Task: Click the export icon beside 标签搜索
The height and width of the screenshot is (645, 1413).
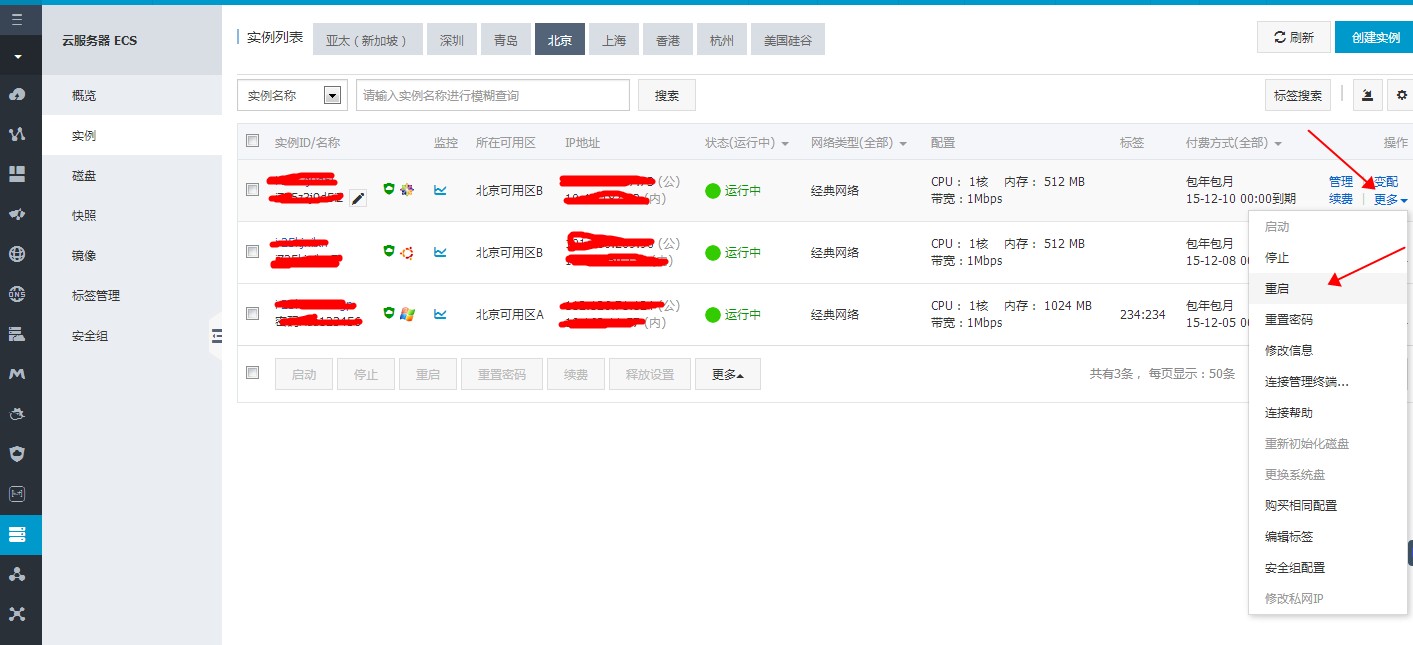Action: [x=1367, y=95]
